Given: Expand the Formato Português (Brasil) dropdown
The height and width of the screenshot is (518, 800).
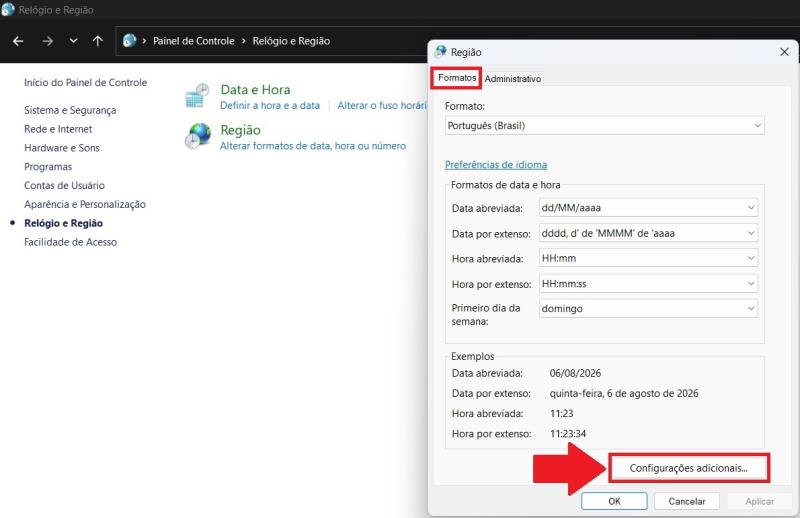Looking at the screenshot, I should 605,126.
